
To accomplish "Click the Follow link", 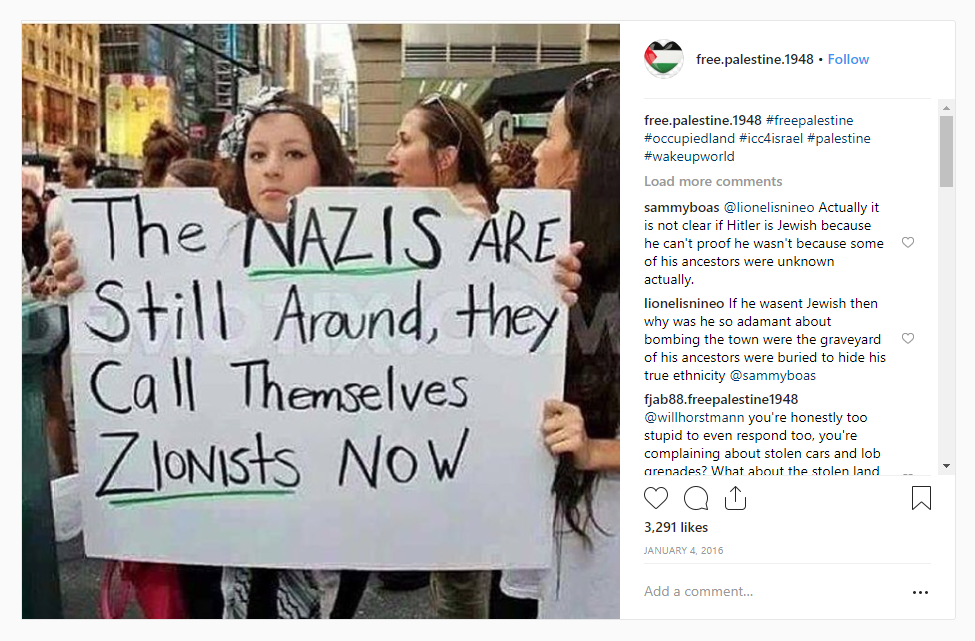I will 848,59.
